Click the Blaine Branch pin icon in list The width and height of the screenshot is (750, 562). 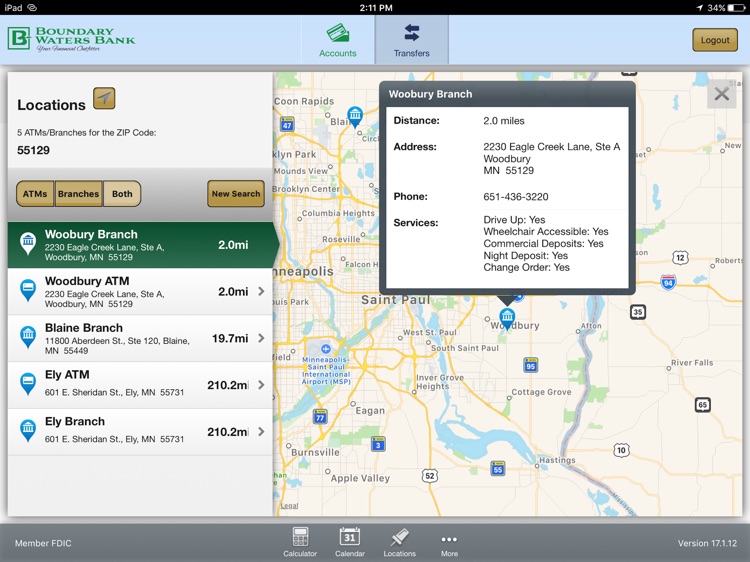point(28,337)
